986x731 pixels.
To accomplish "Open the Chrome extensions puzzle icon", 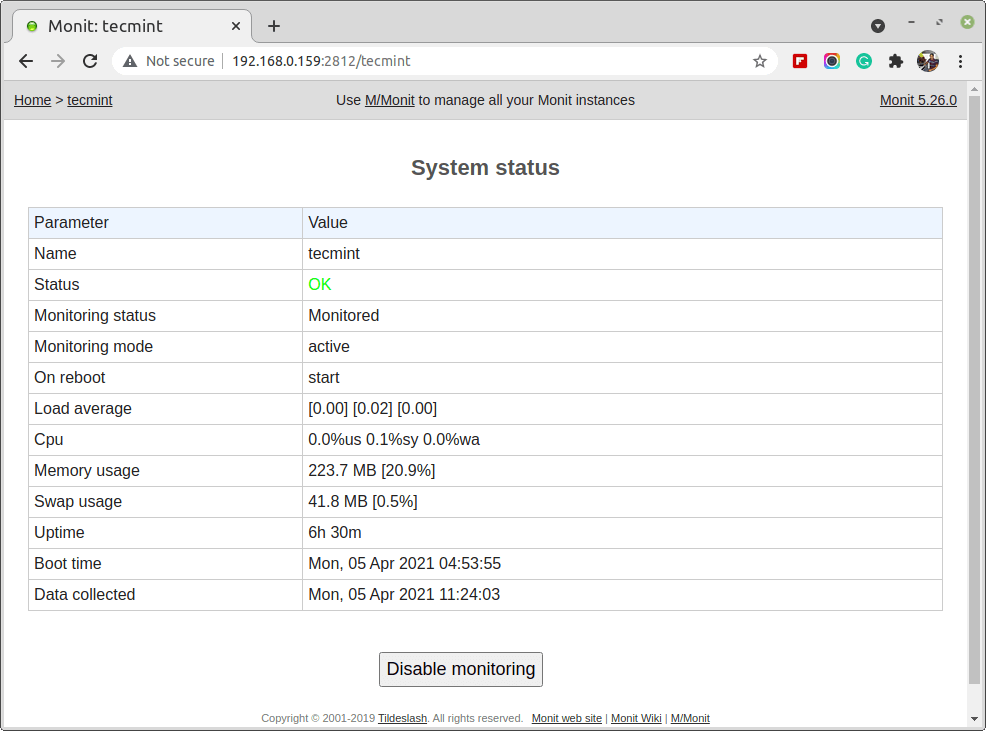I will pos(895,61).
